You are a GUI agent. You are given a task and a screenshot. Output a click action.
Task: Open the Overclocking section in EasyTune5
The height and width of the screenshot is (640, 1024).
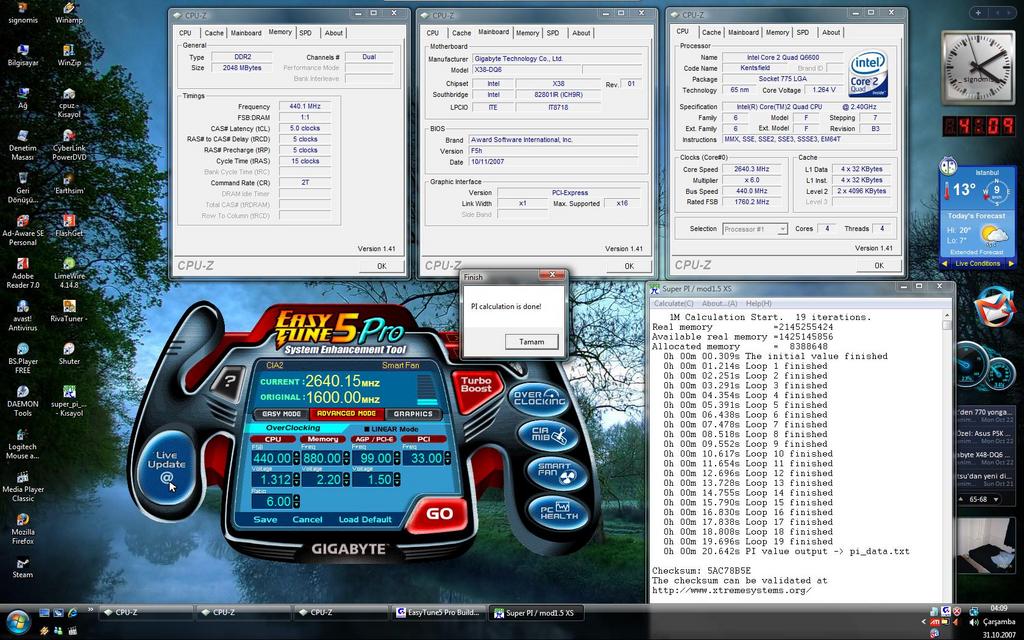pyautogui.click(x=539, y=398)
